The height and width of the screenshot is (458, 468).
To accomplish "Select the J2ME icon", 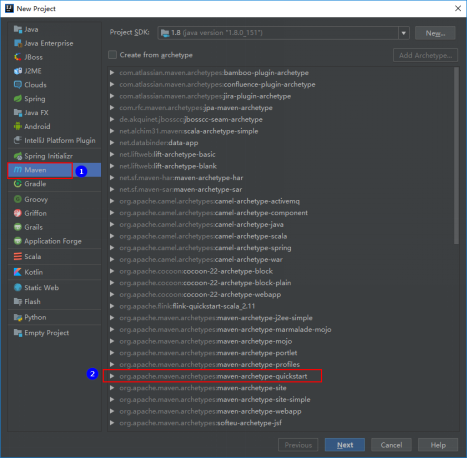I will click(x=18, y=71).
